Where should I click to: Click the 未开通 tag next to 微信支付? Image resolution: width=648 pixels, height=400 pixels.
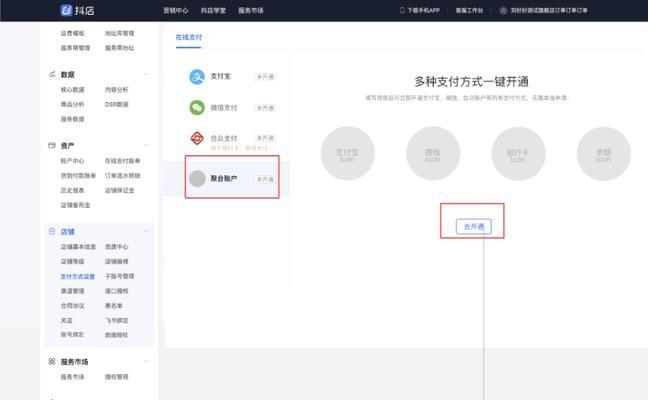[x=265, y=107]
